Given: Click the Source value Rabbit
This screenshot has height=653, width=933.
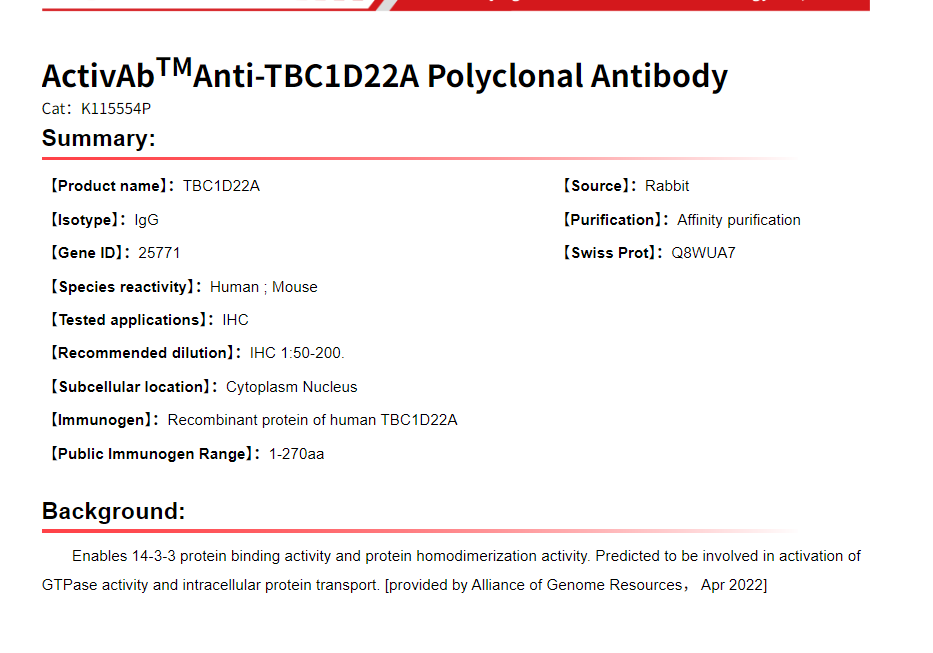Looking at the screenshot, I should (x=667, y=186).
